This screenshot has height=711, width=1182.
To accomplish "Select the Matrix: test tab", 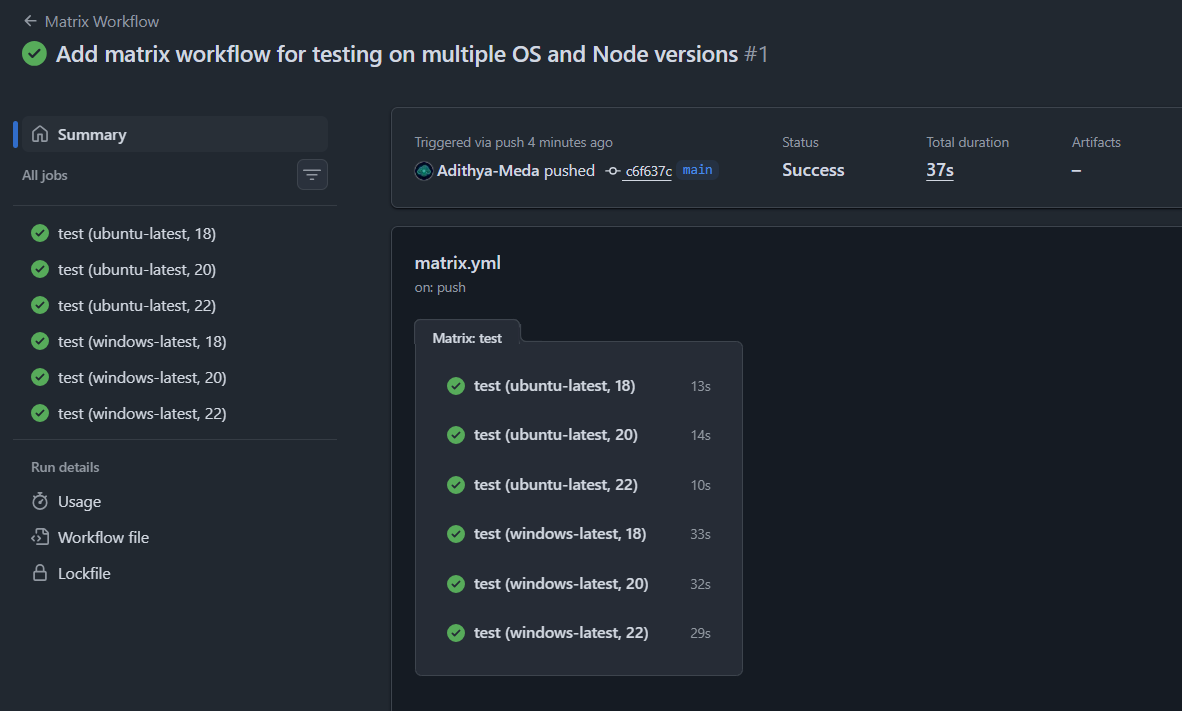I will (467, 339).
